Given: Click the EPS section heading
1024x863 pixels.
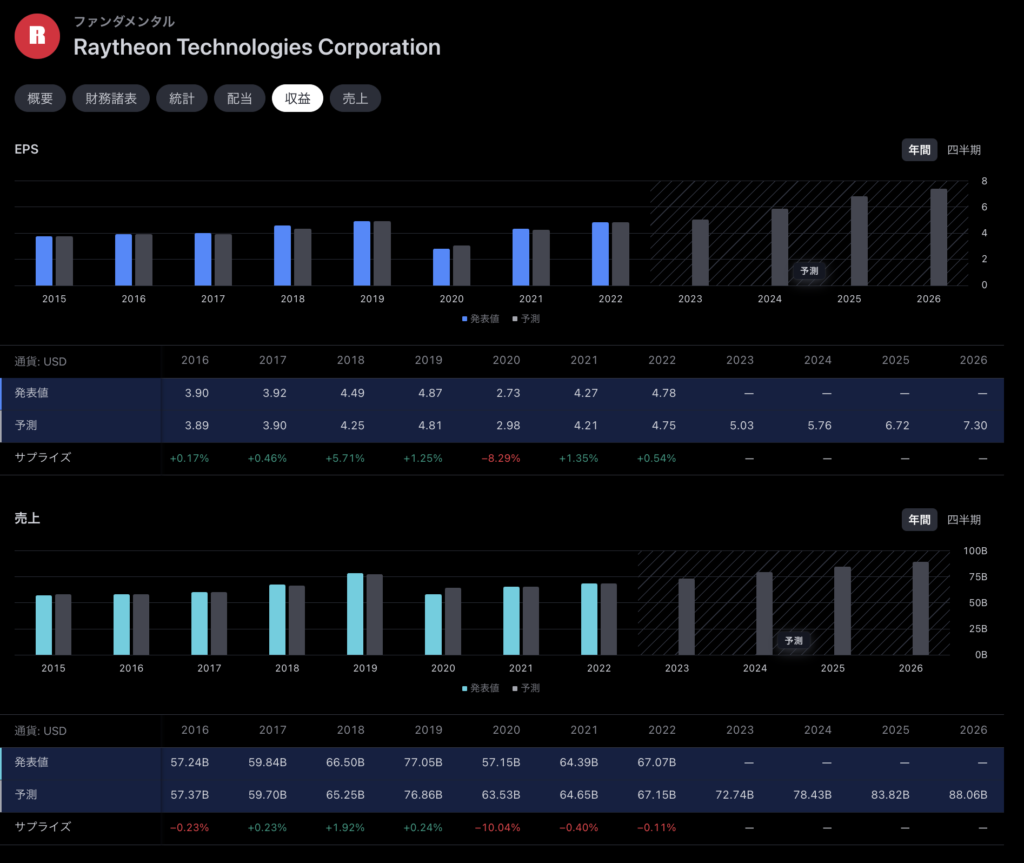Looking at the screenshot, I should pos(27,149).
